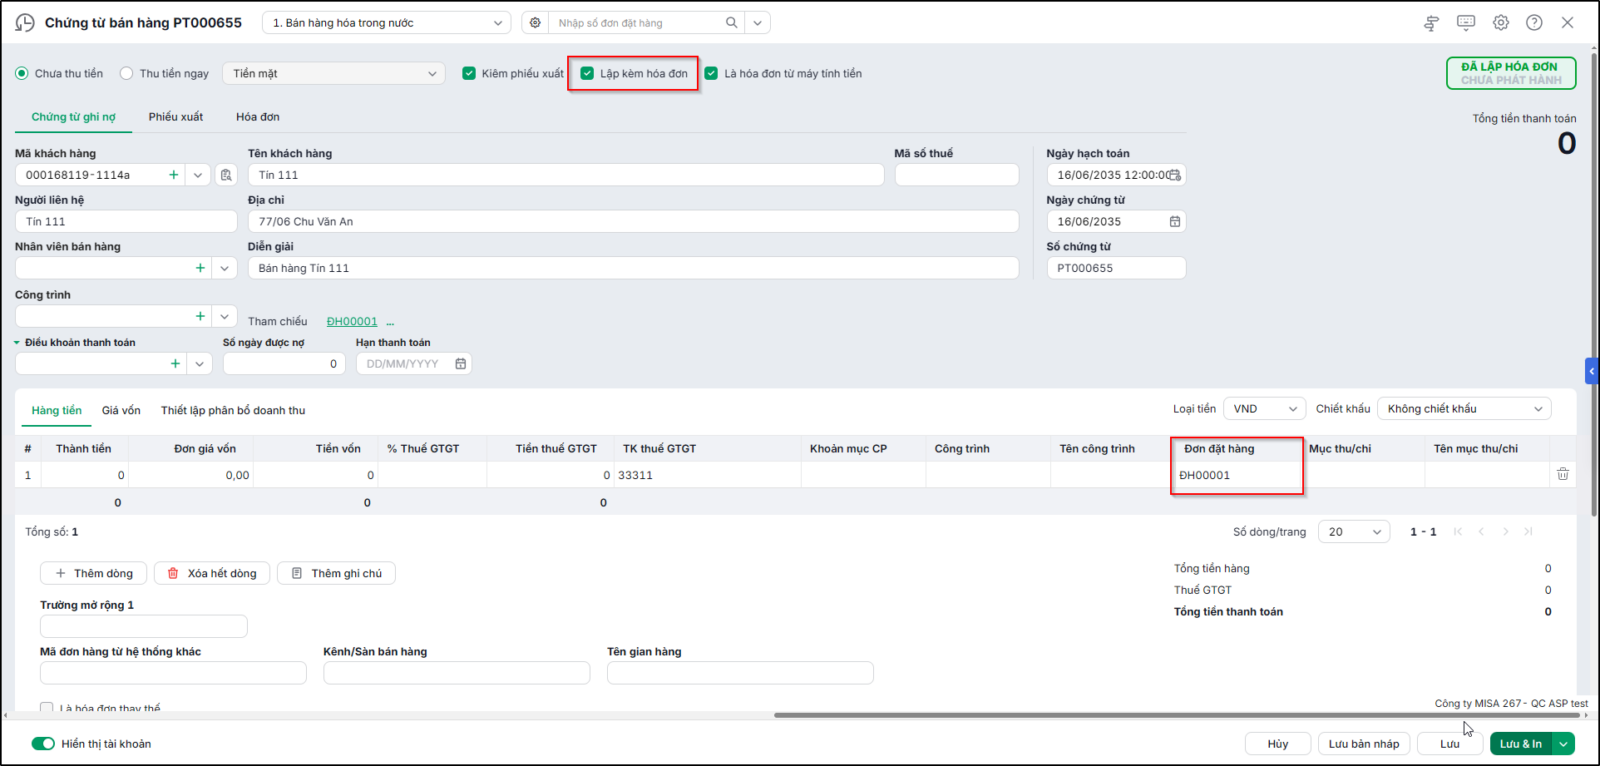Select the Chưa thu tiền radio button
The width and height of the screenshot is (1600, 766).
(x=22, y=73)
